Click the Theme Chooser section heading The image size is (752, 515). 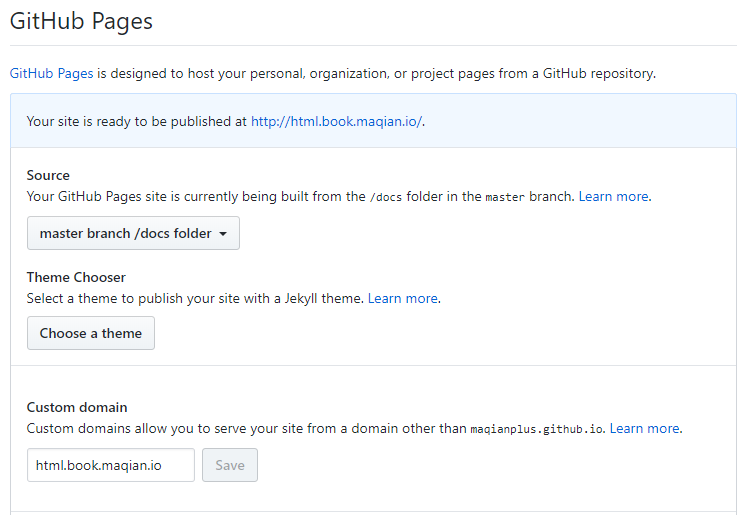(76, 277)
